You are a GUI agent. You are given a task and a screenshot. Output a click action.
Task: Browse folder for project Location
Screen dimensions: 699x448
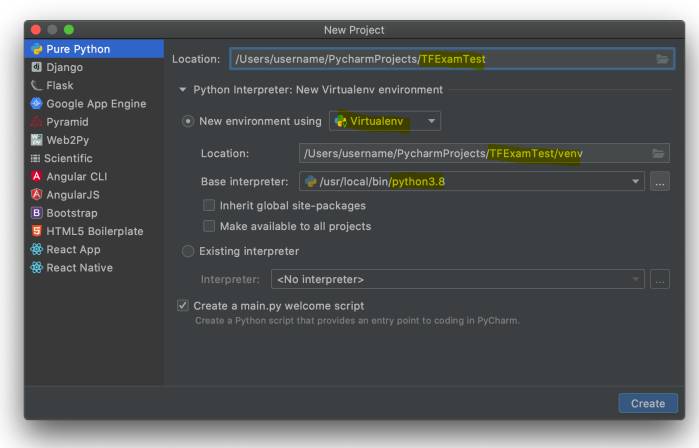[x=662, y=59]
